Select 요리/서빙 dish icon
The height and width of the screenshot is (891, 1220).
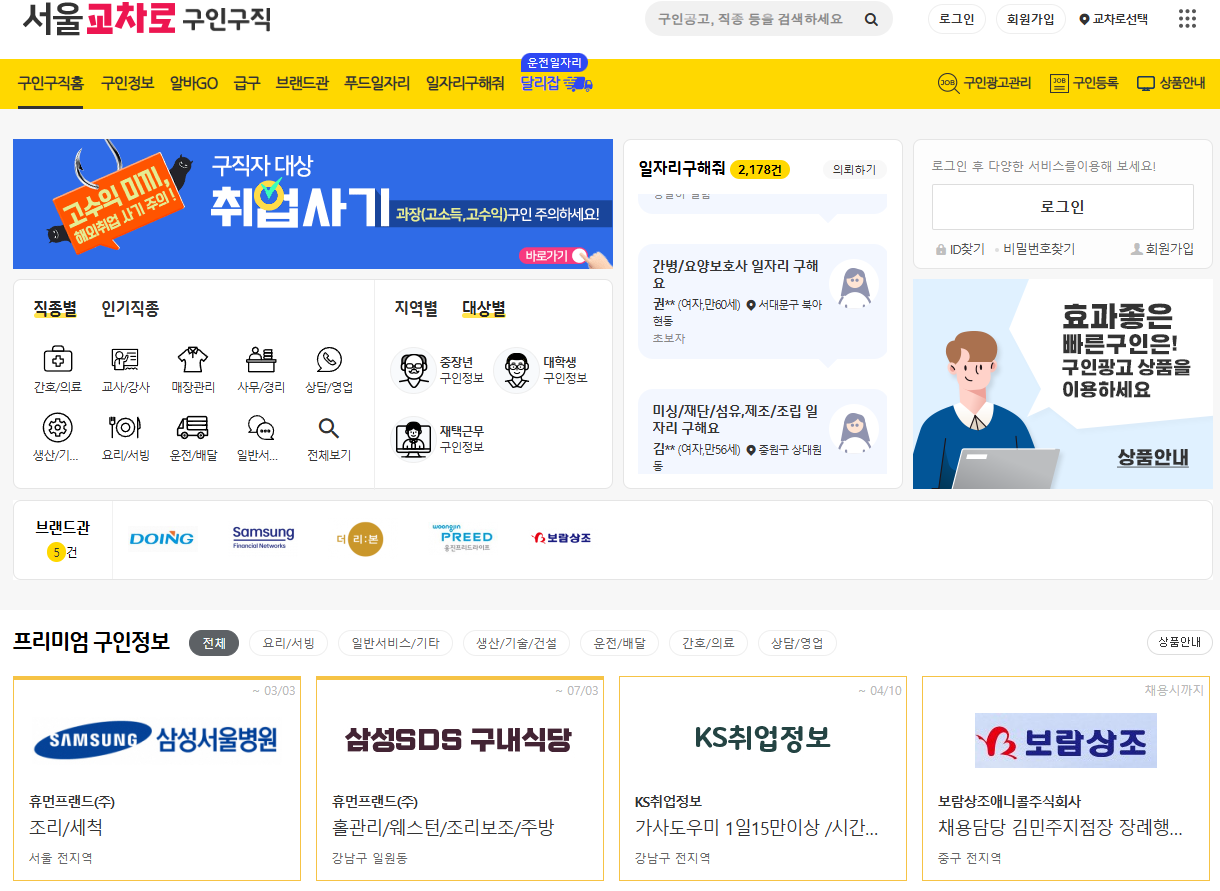[125, 428]
